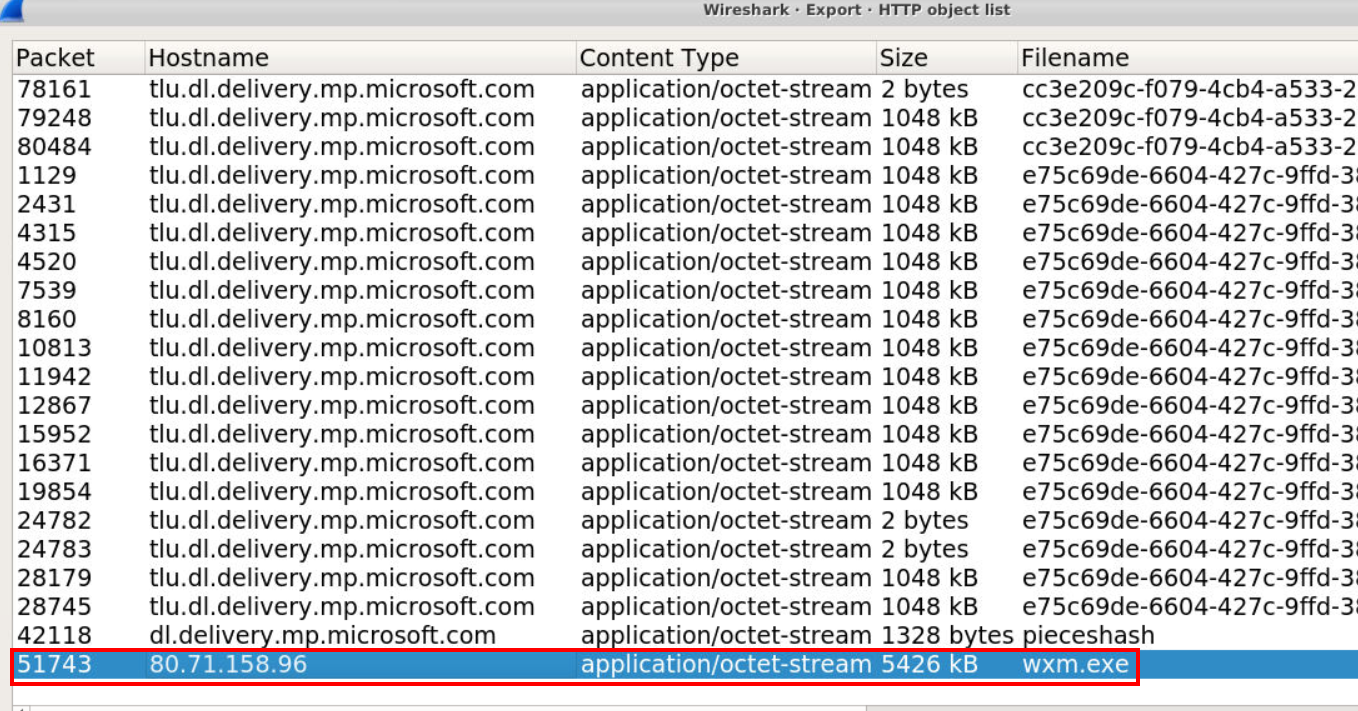
Task: Sort the list by the Packet column header
Action: coord(79,58)
